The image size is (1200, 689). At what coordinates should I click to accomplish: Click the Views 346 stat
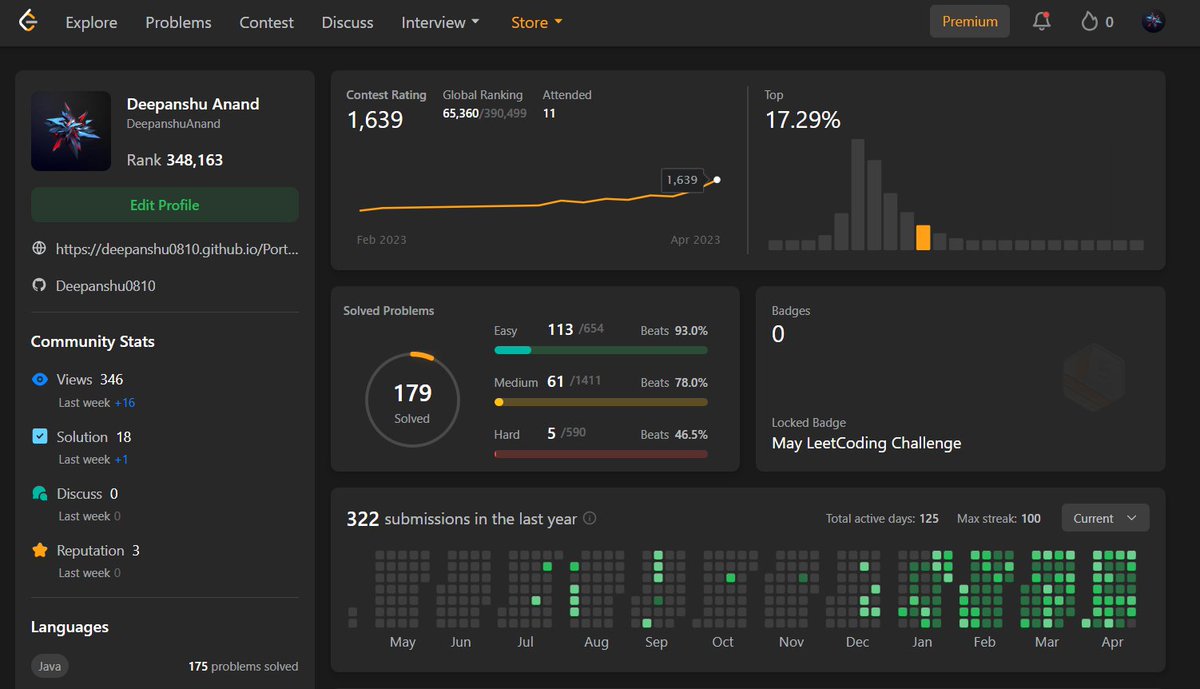click(90, 379)
